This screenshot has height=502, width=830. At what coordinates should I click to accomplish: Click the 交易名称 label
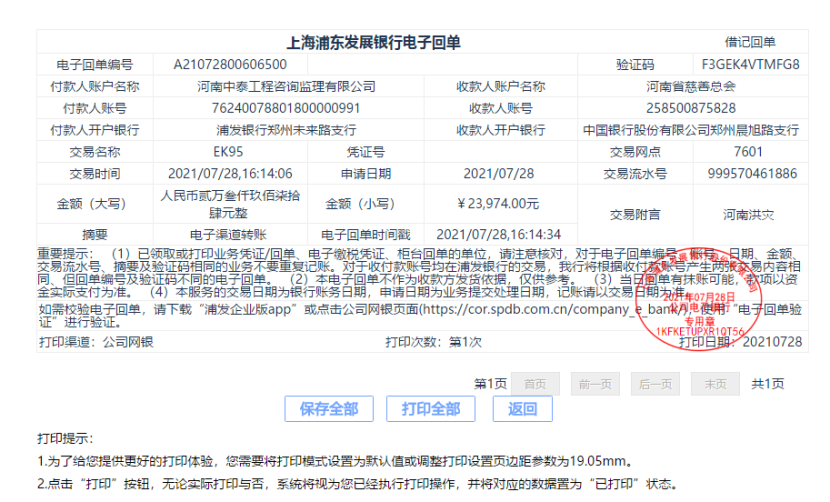95,151
